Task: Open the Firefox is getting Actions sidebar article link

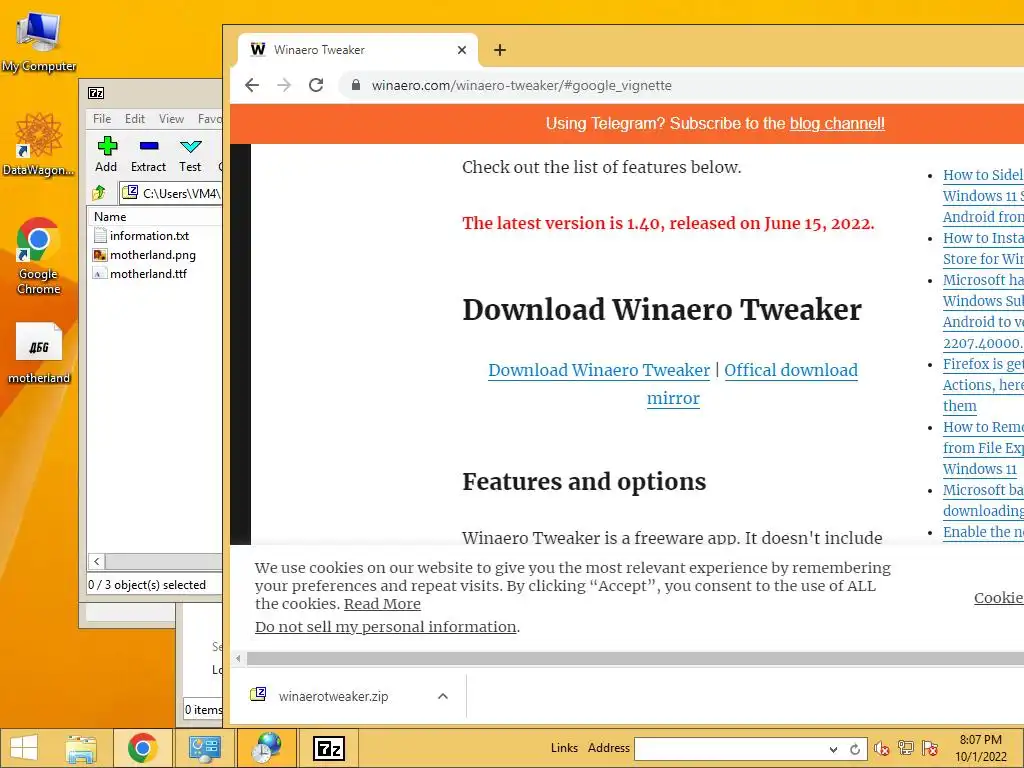Action: tap(983, 385)
